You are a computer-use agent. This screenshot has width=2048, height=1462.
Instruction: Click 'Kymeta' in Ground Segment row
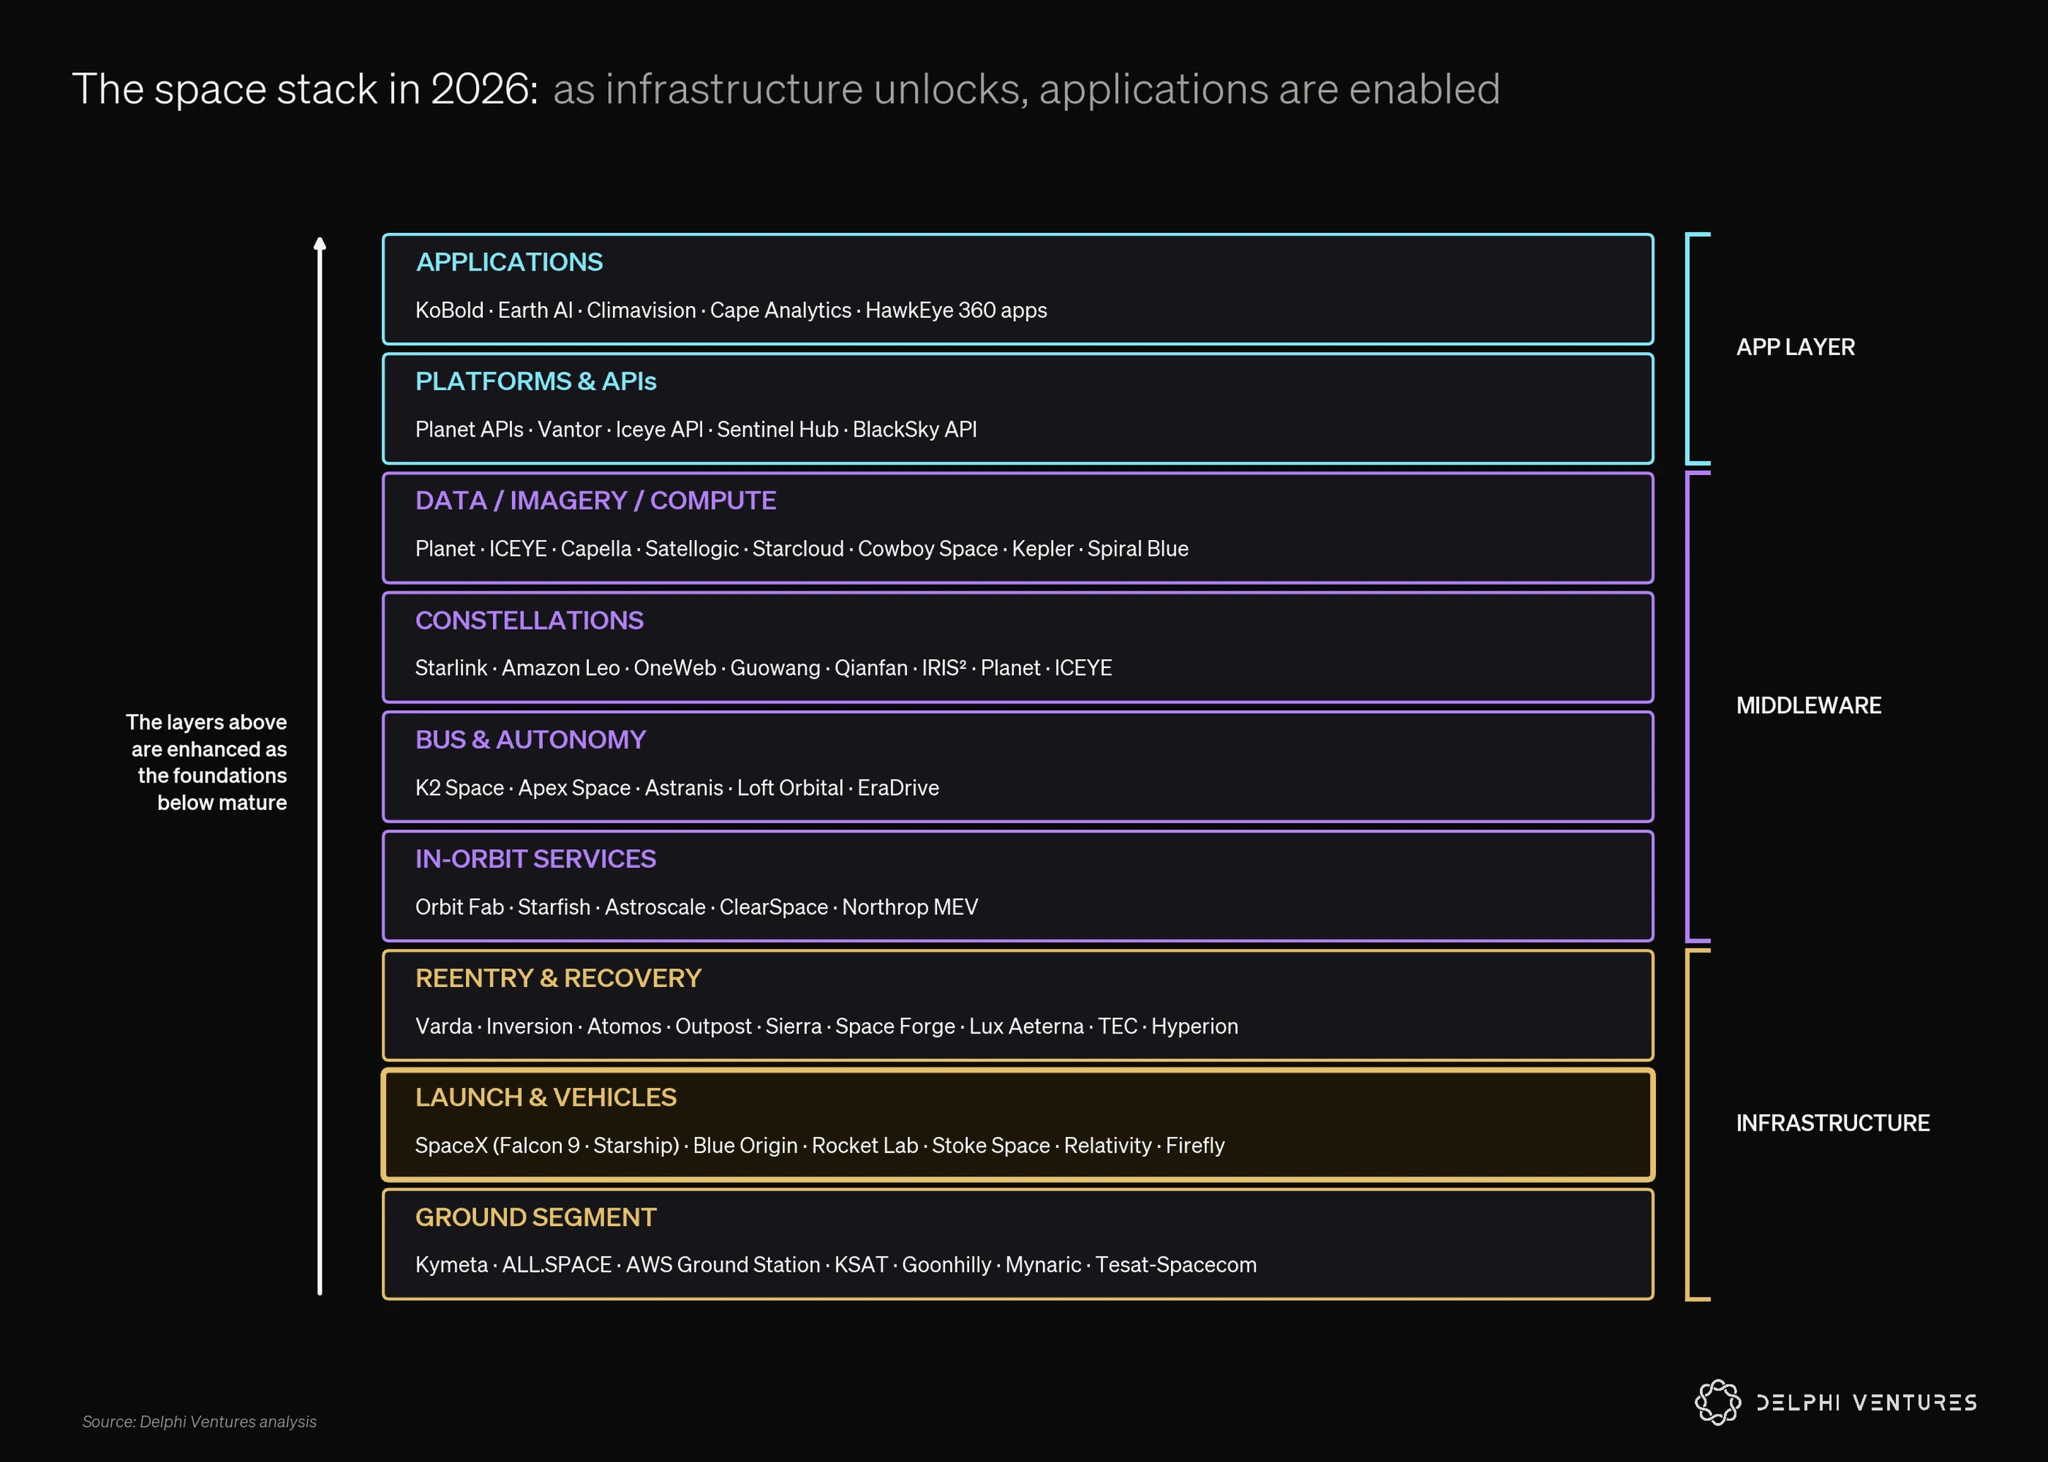pyautogui.click(x=452, y=1265)
